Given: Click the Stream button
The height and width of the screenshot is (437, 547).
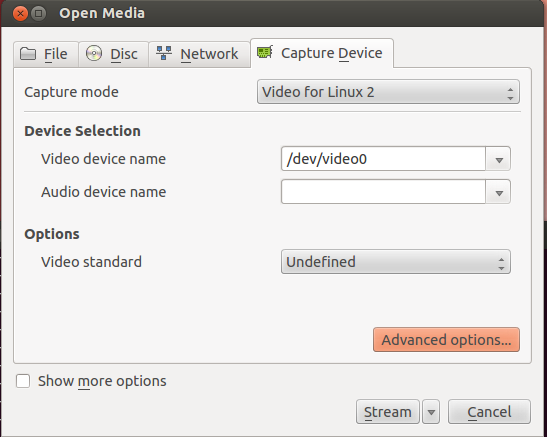Looking at the screenshot, I should point(388,412).
